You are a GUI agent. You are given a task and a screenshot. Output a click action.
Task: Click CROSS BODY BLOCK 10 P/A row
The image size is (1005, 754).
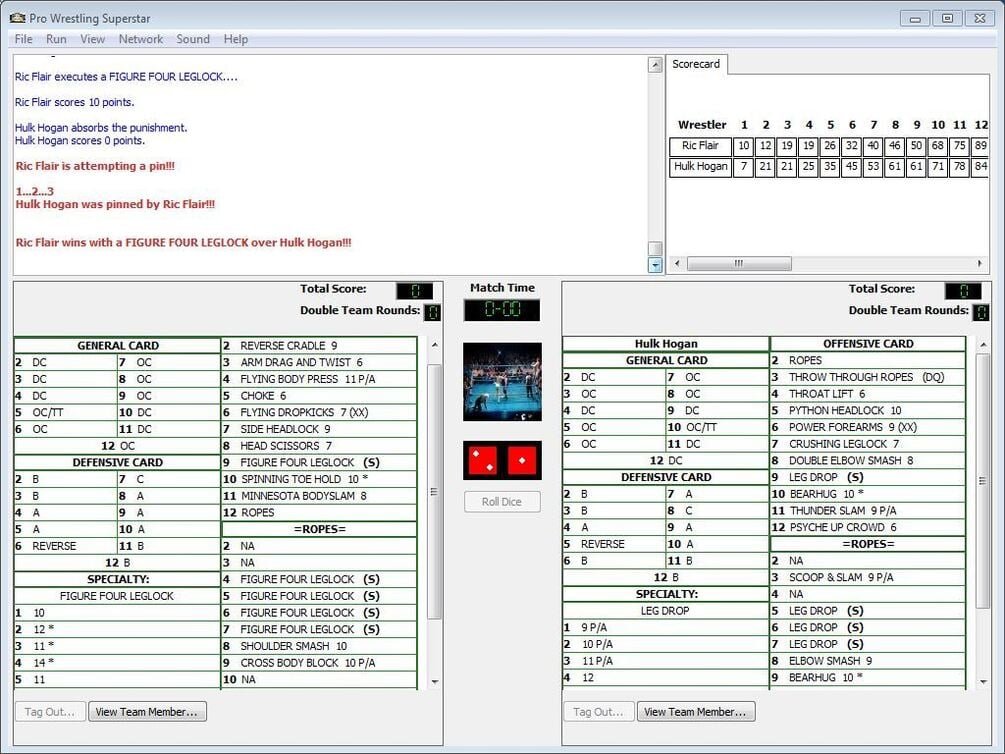coord(319,662)
